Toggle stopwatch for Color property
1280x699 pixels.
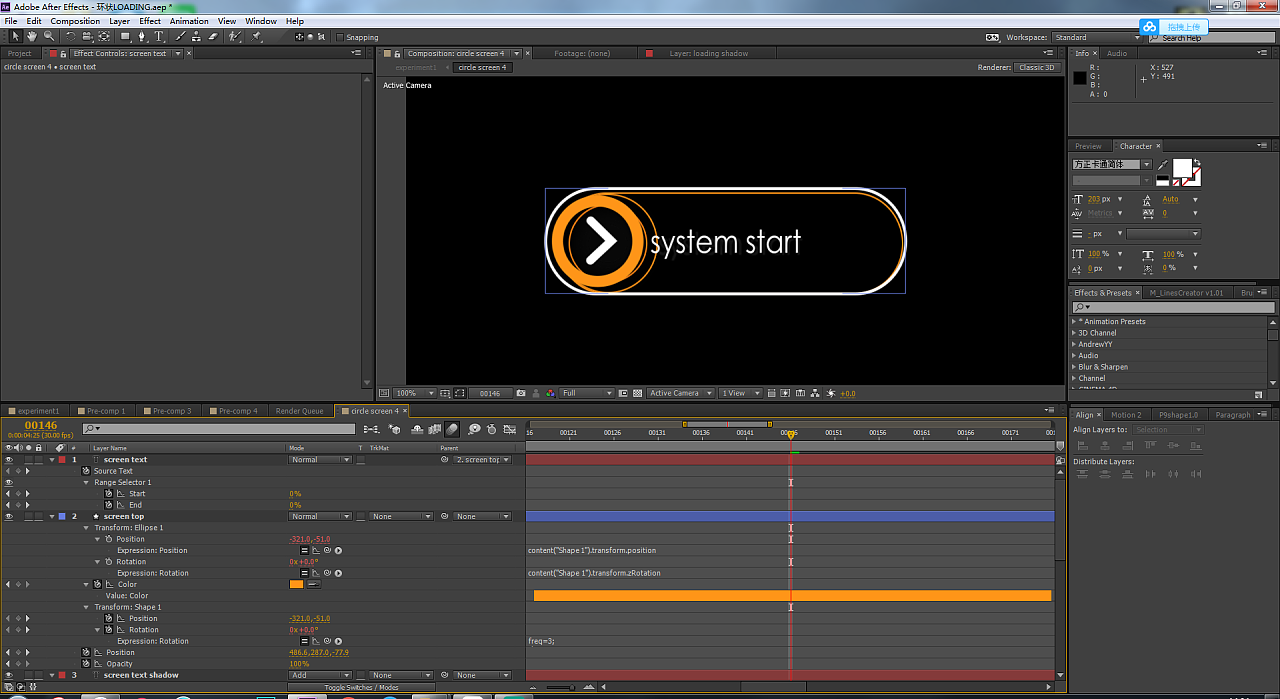tap(98, 585)
